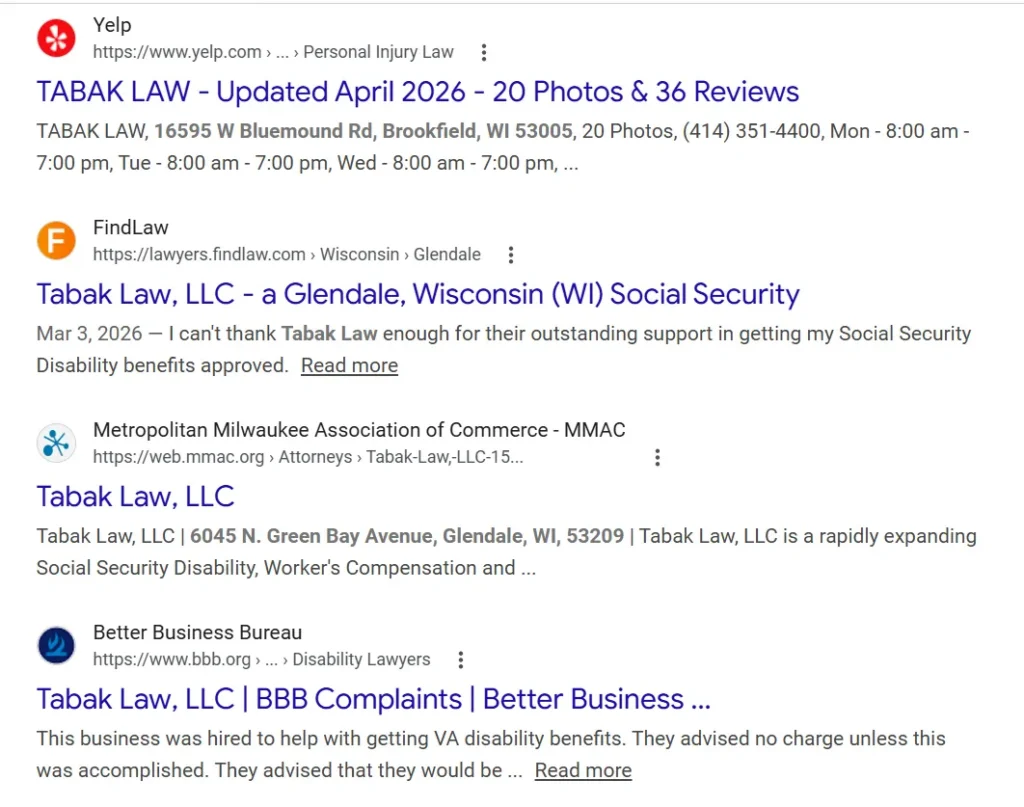Open the three-dot menu beside the FindLaw result
This screenshot has width=1024, height=807.
[511, 255]
